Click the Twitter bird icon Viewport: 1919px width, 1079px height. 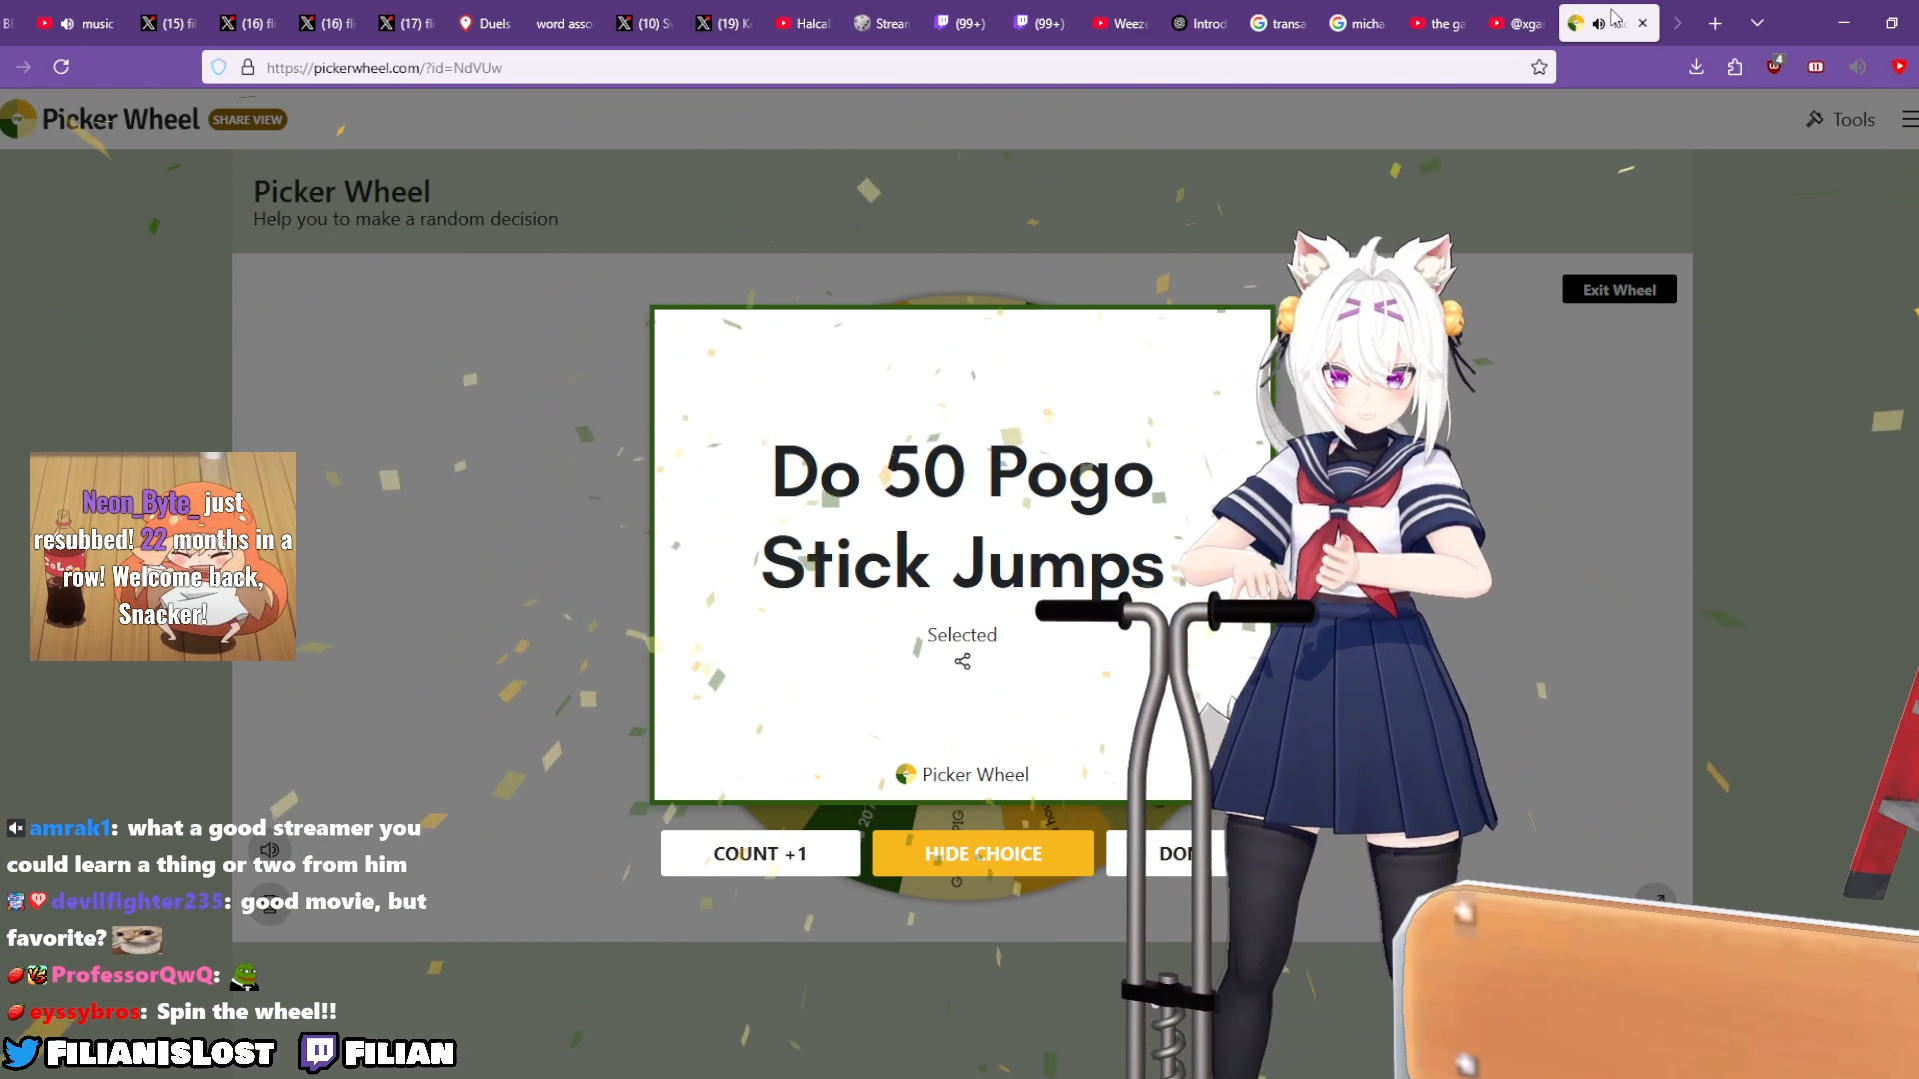[x=21, y=1053]
